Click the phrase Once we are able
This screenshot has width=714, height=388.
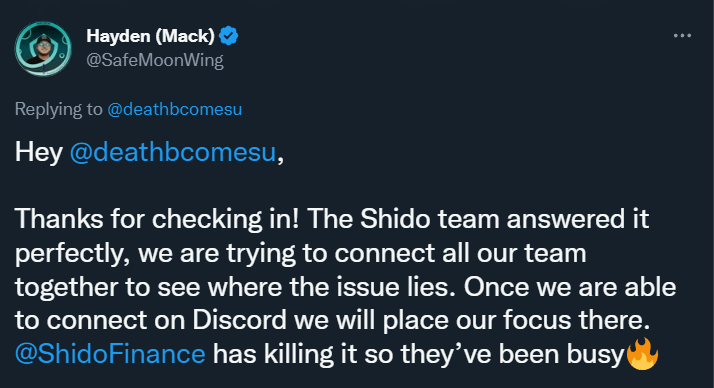[570, 286]
